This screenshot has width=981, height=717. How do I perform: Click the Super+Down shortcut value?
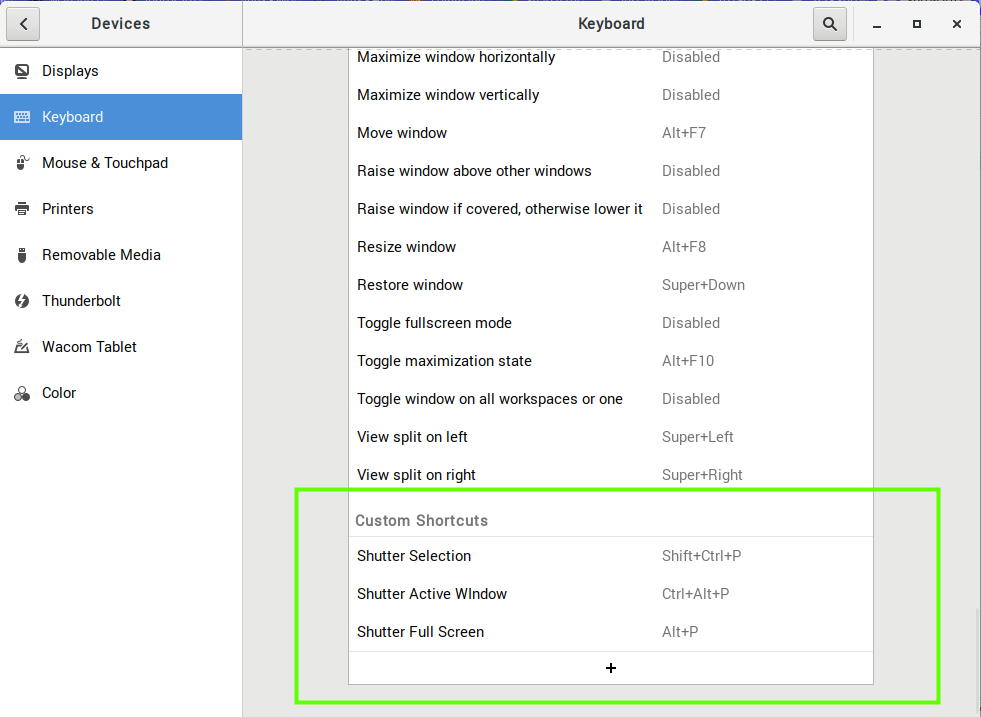(703, 285)
